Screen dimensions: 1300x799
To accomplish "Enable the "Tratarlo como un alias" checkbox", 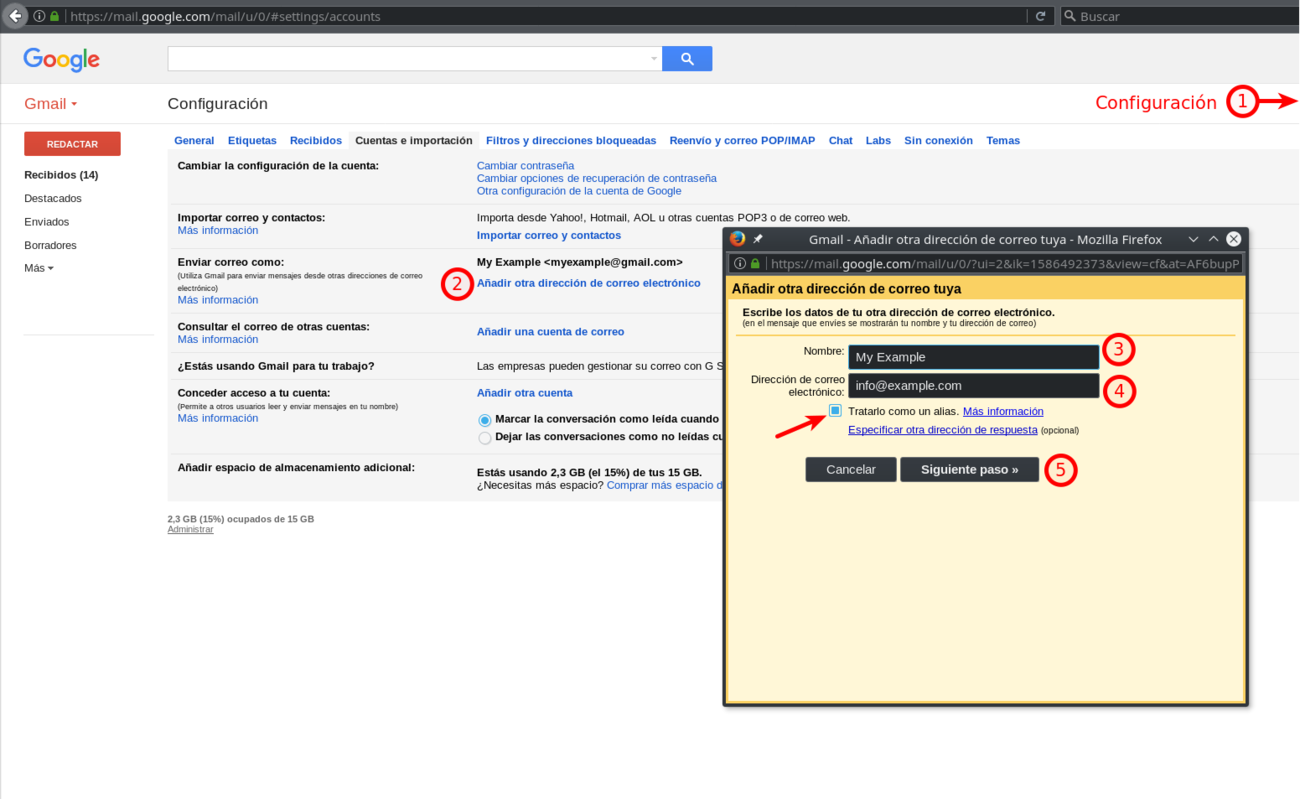I will (x=833, y=411).
